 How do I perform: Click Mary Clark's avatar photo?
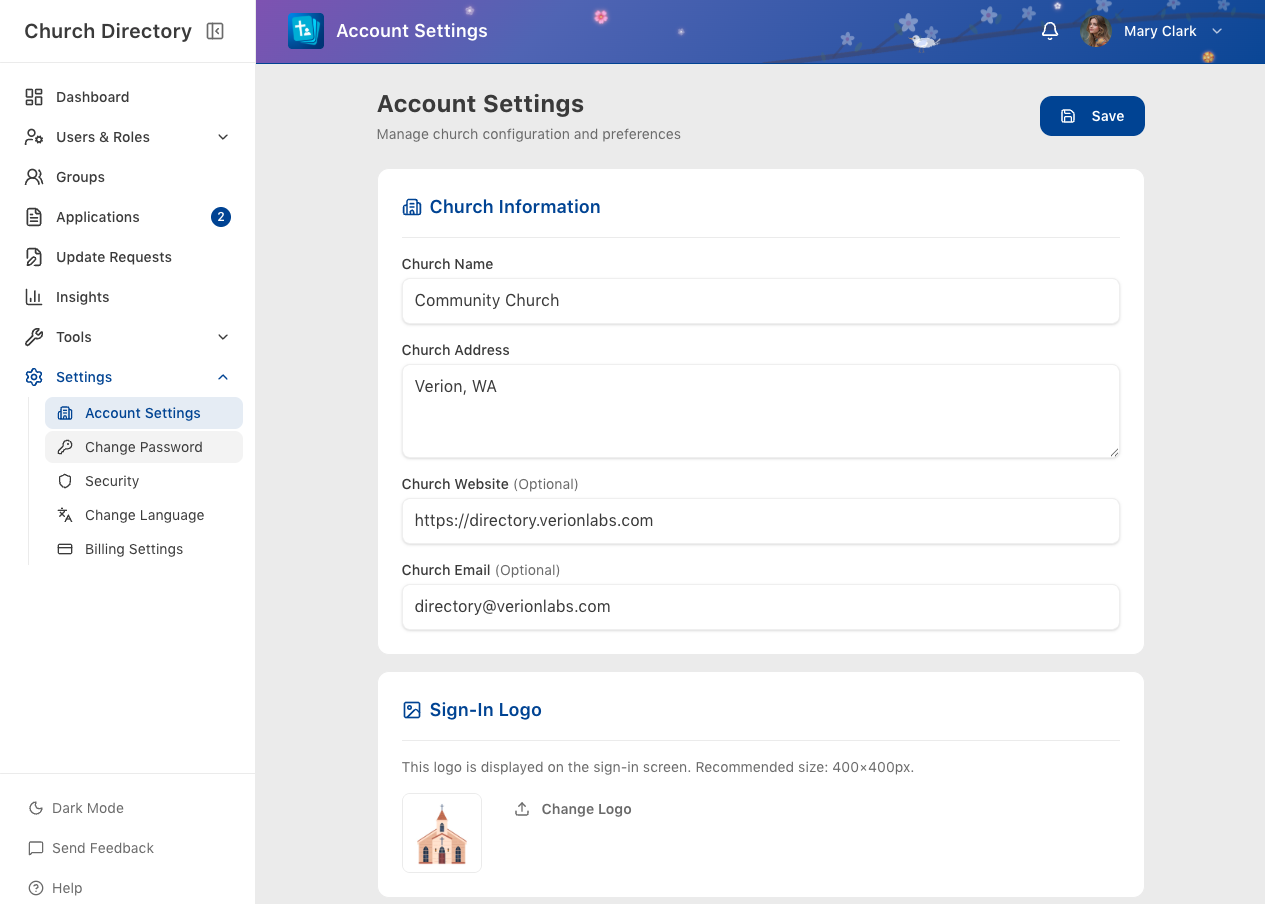[1096, 31]
